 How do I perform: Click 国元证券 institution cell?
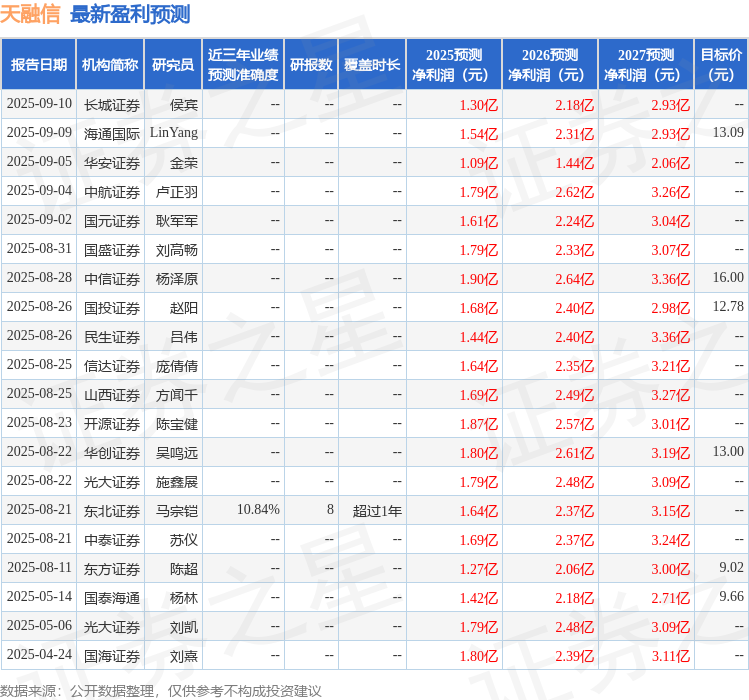[x=112, y=221]
